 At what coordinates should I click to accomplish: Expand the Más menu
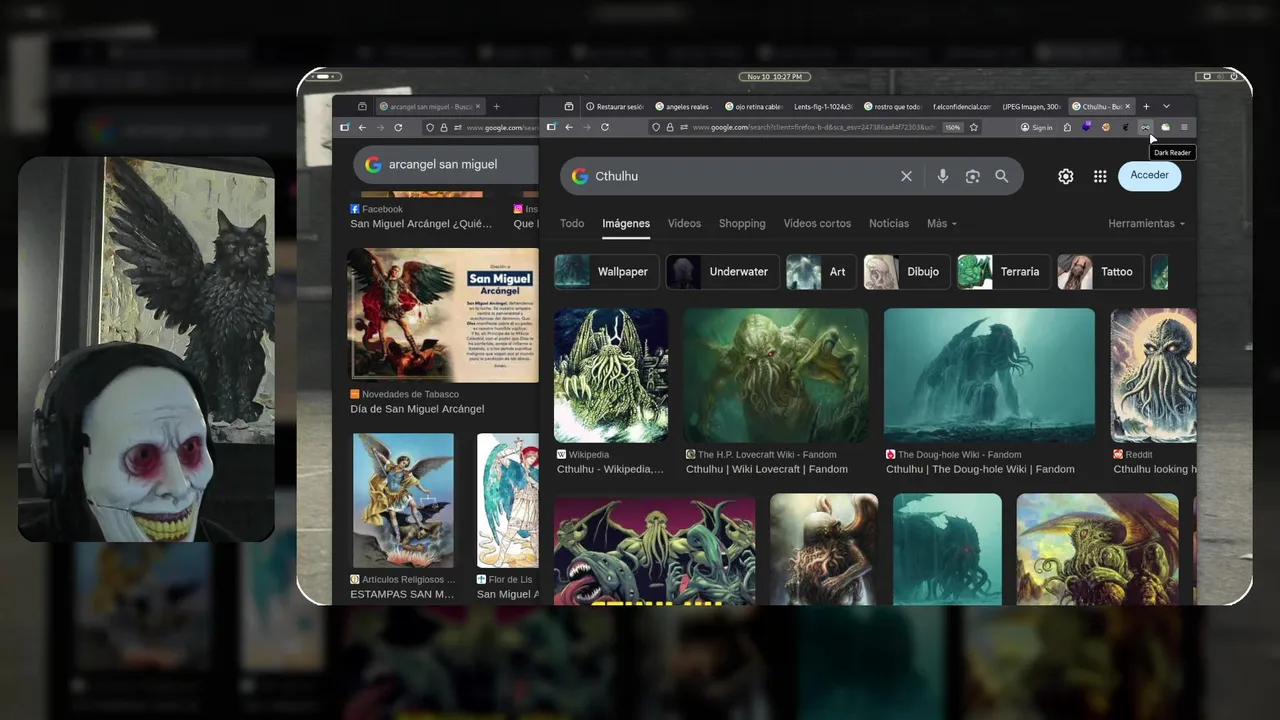941,223
